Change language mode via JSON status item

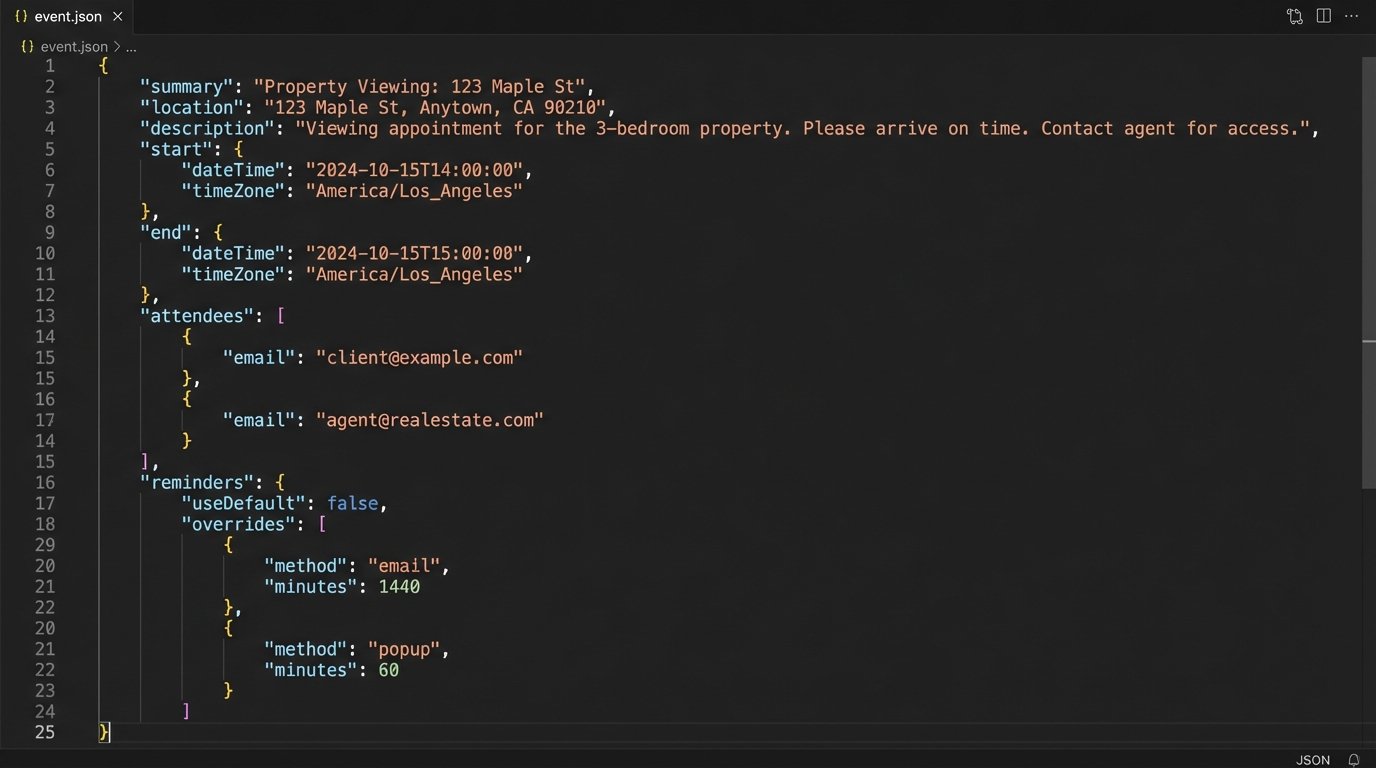coord(1313,760)
